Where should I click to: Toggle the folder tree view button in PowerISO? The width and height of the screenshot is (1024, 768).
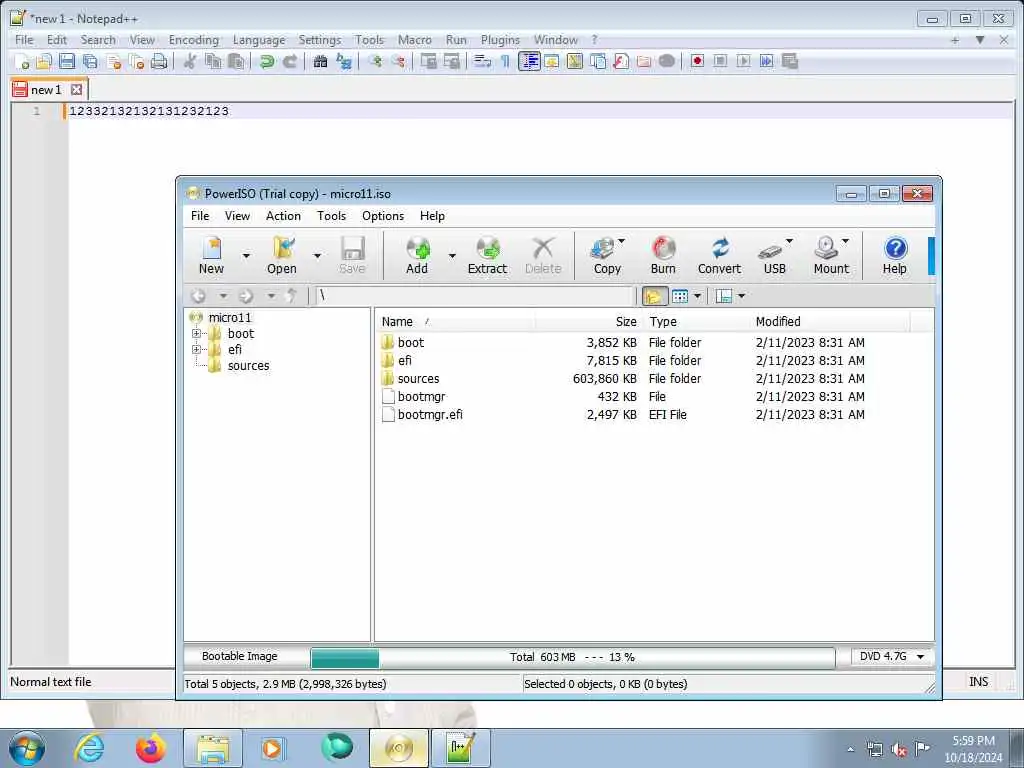pos(654,296)
